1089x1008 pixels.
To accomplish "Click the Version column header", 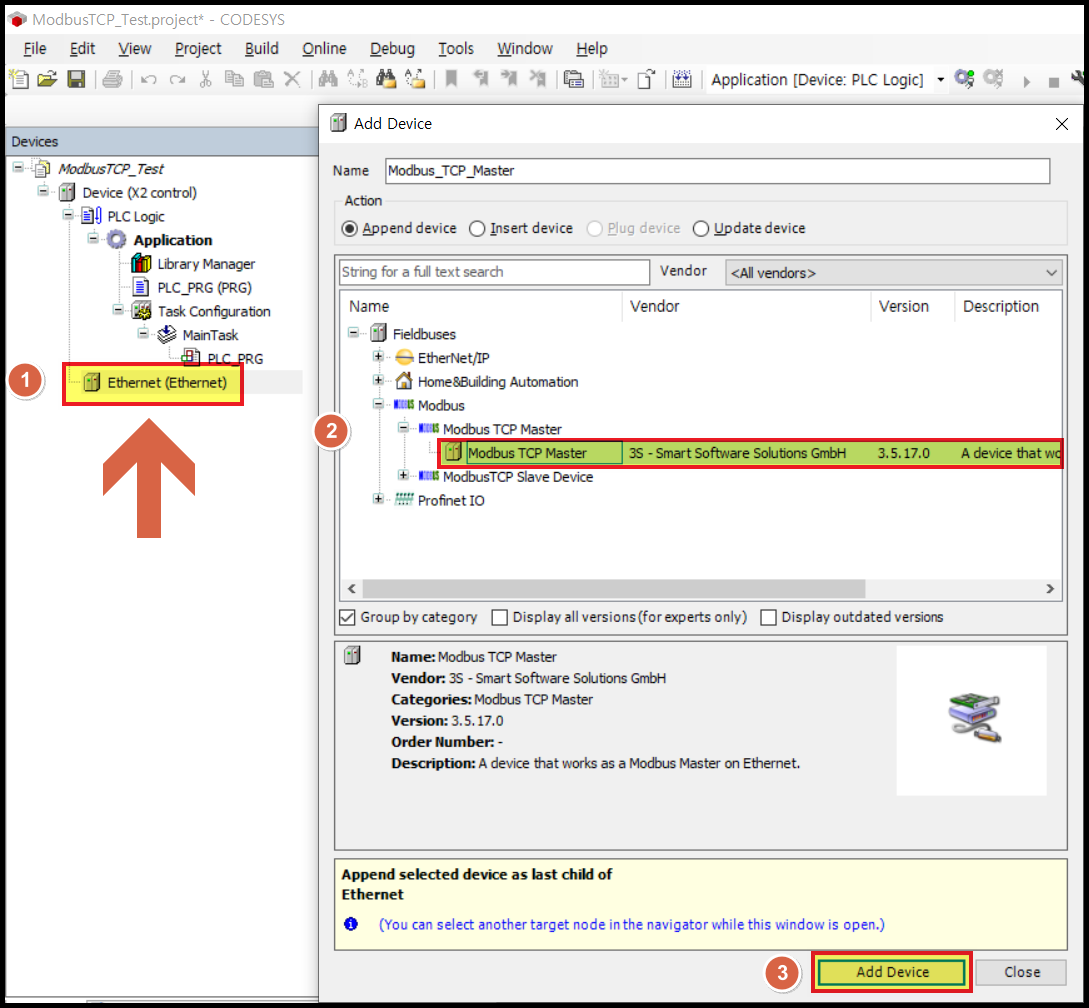I will pos(912,306).
